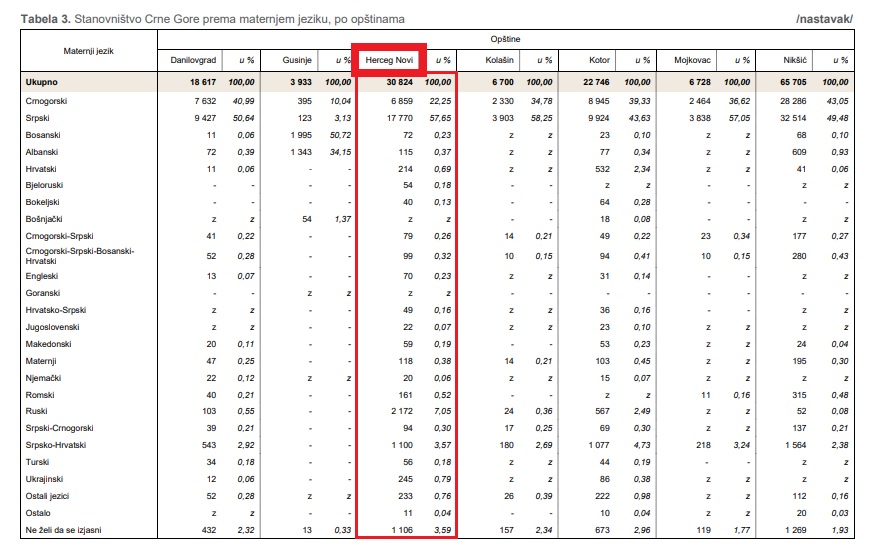Click the Crnogorski row label

coord(49,101)
